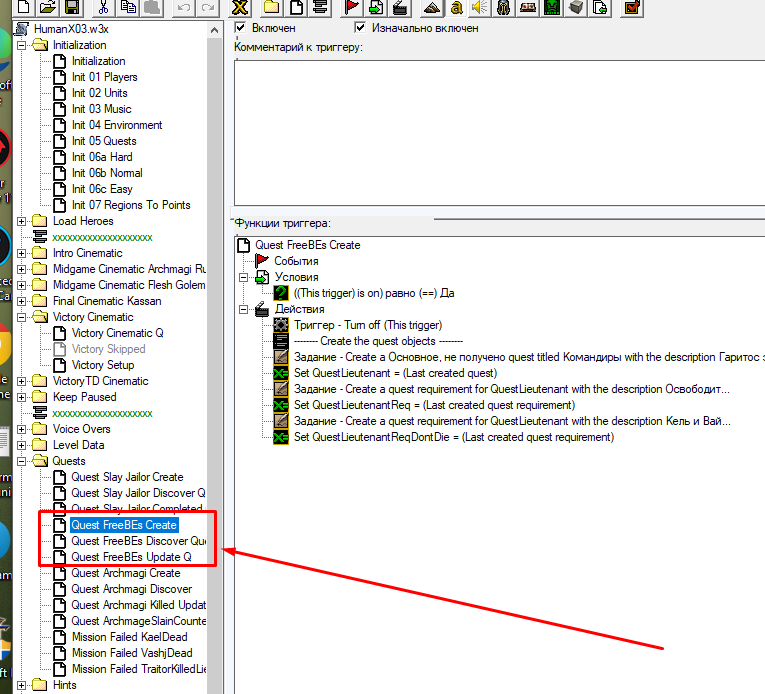Click the New Condition green arrow toolbar icon
The width and height of the screenshot is (765, 694).
(376, 7)
